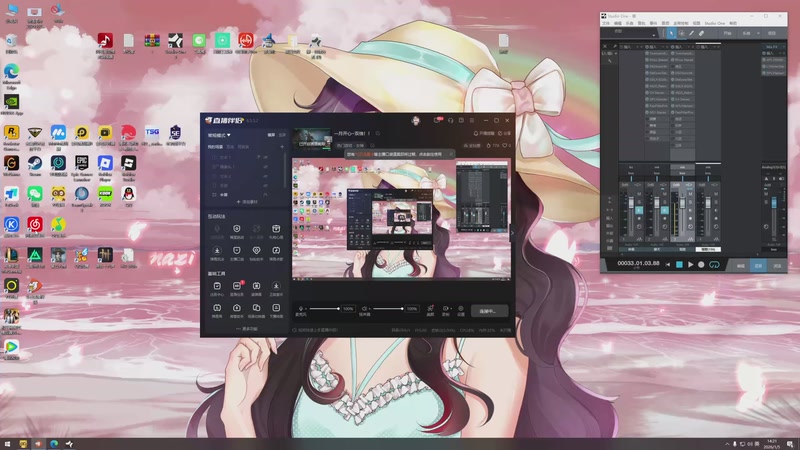This screenshot has height=450, width=800.
Task: Switch to the Edit tab in Studio One
Action: (x=741, y=265)
